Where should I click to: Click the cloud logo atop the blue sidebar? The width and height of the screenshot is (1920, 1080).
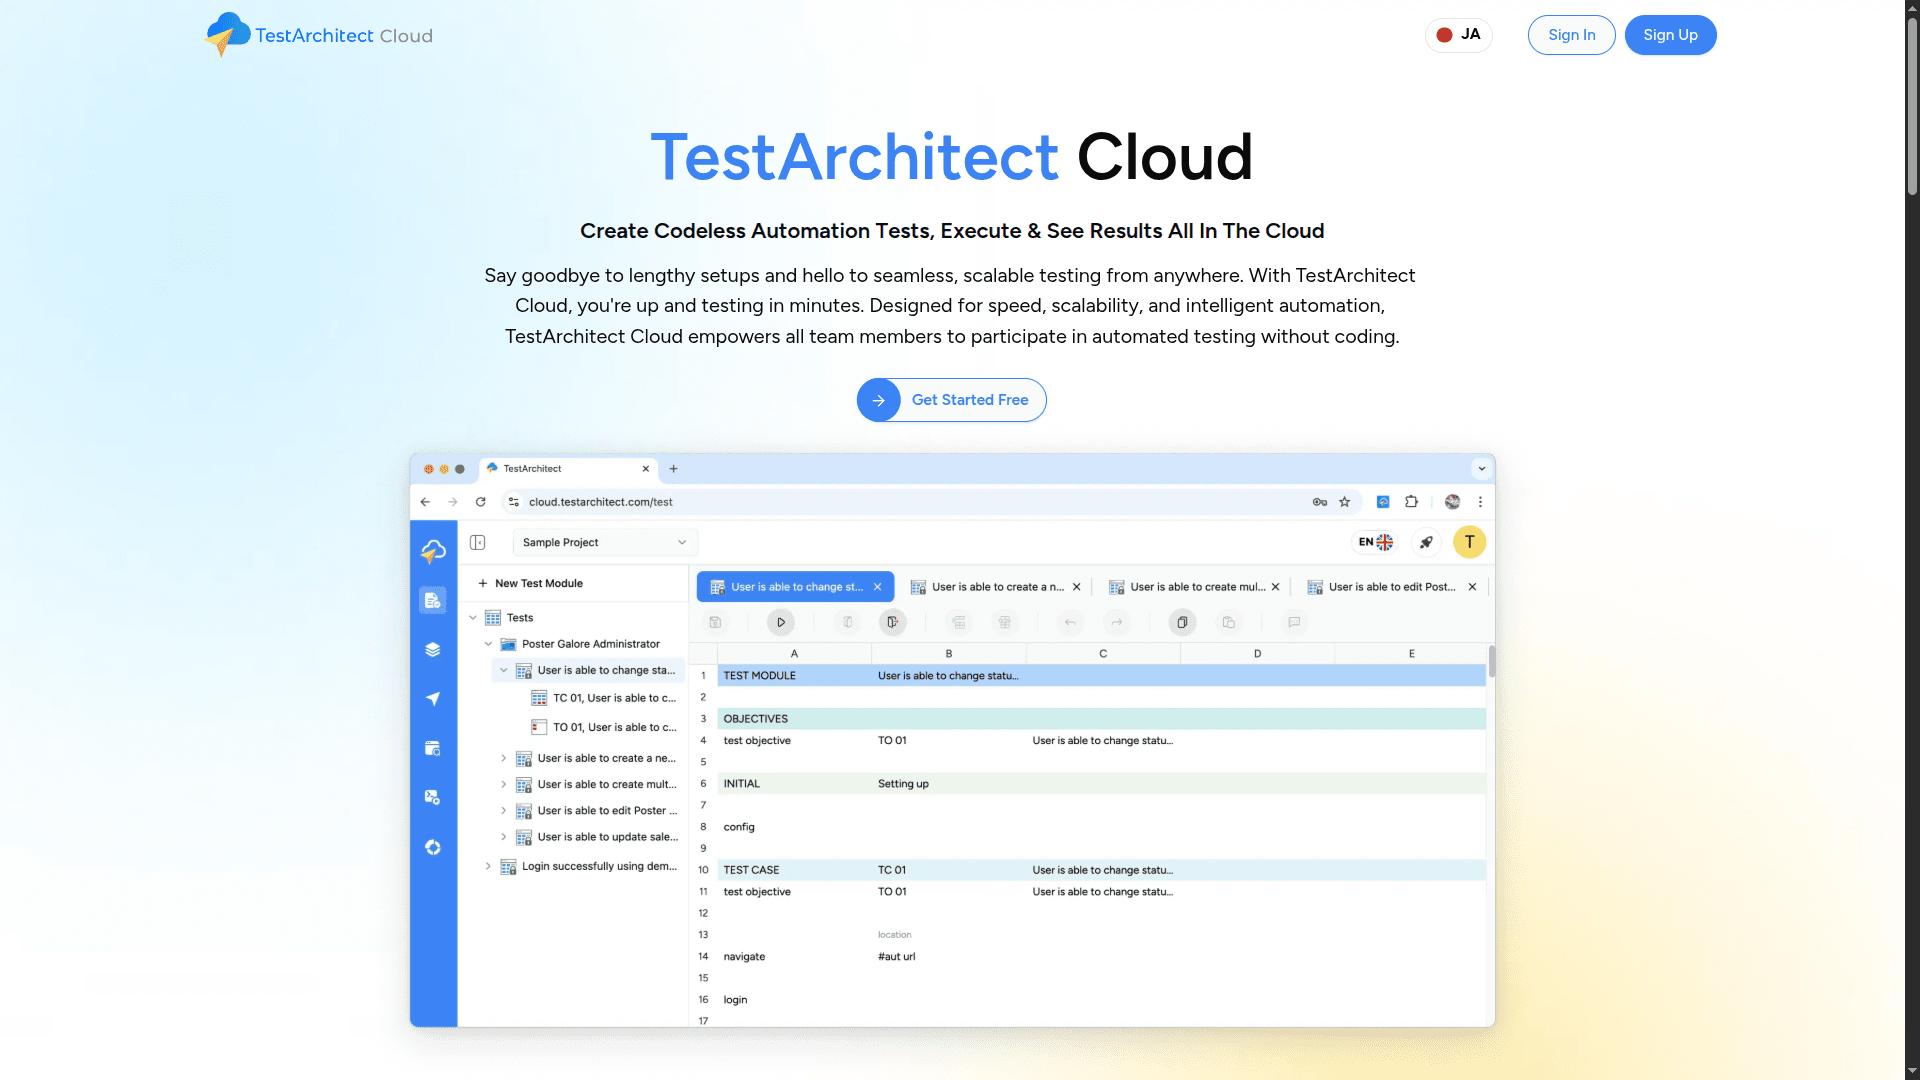click(x=433, y=550)
